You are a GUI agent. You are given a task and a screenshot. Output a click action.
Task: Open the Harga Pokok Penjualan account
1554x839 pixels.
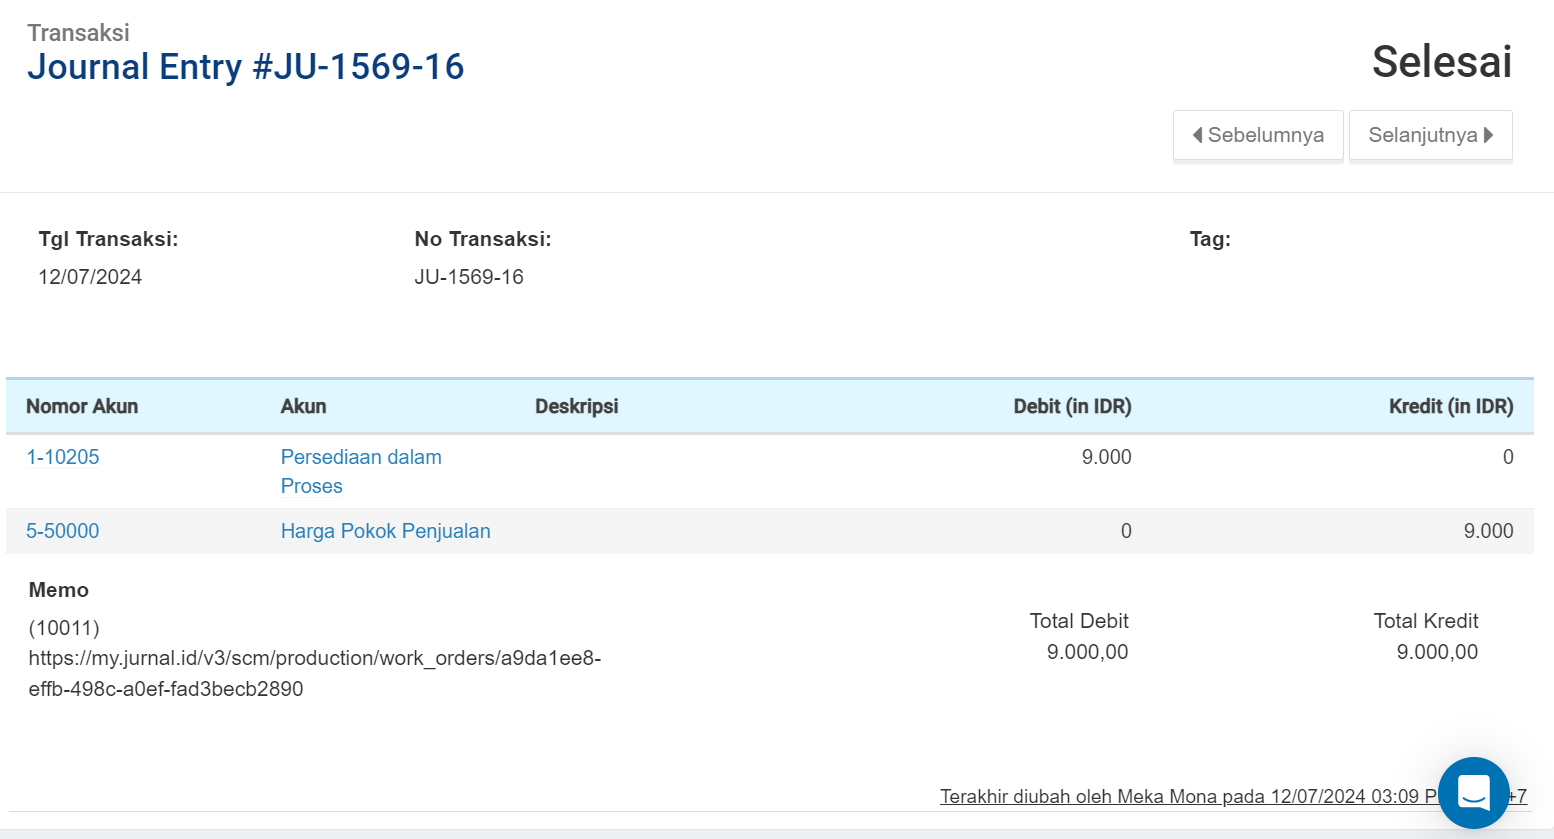(385, 531)
